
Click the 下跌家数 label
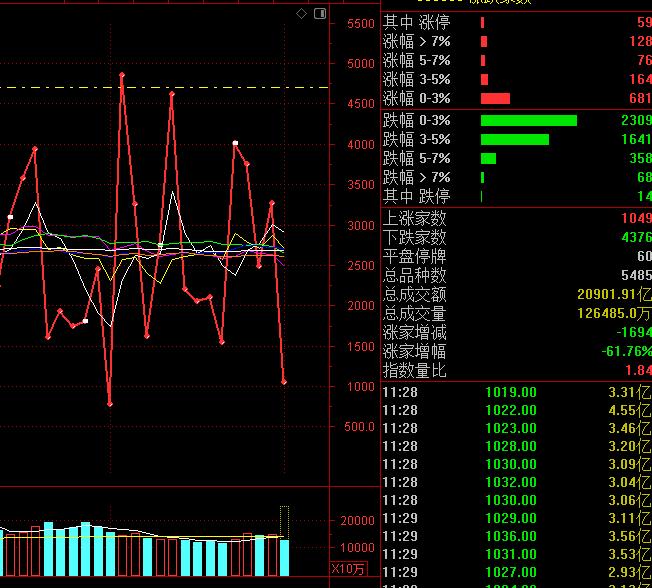tap(414, 237)
